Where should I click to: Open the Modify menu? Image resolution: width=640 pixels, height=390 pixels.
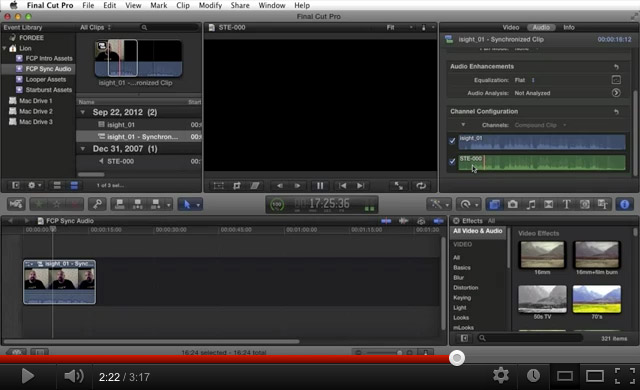point(210,5)
